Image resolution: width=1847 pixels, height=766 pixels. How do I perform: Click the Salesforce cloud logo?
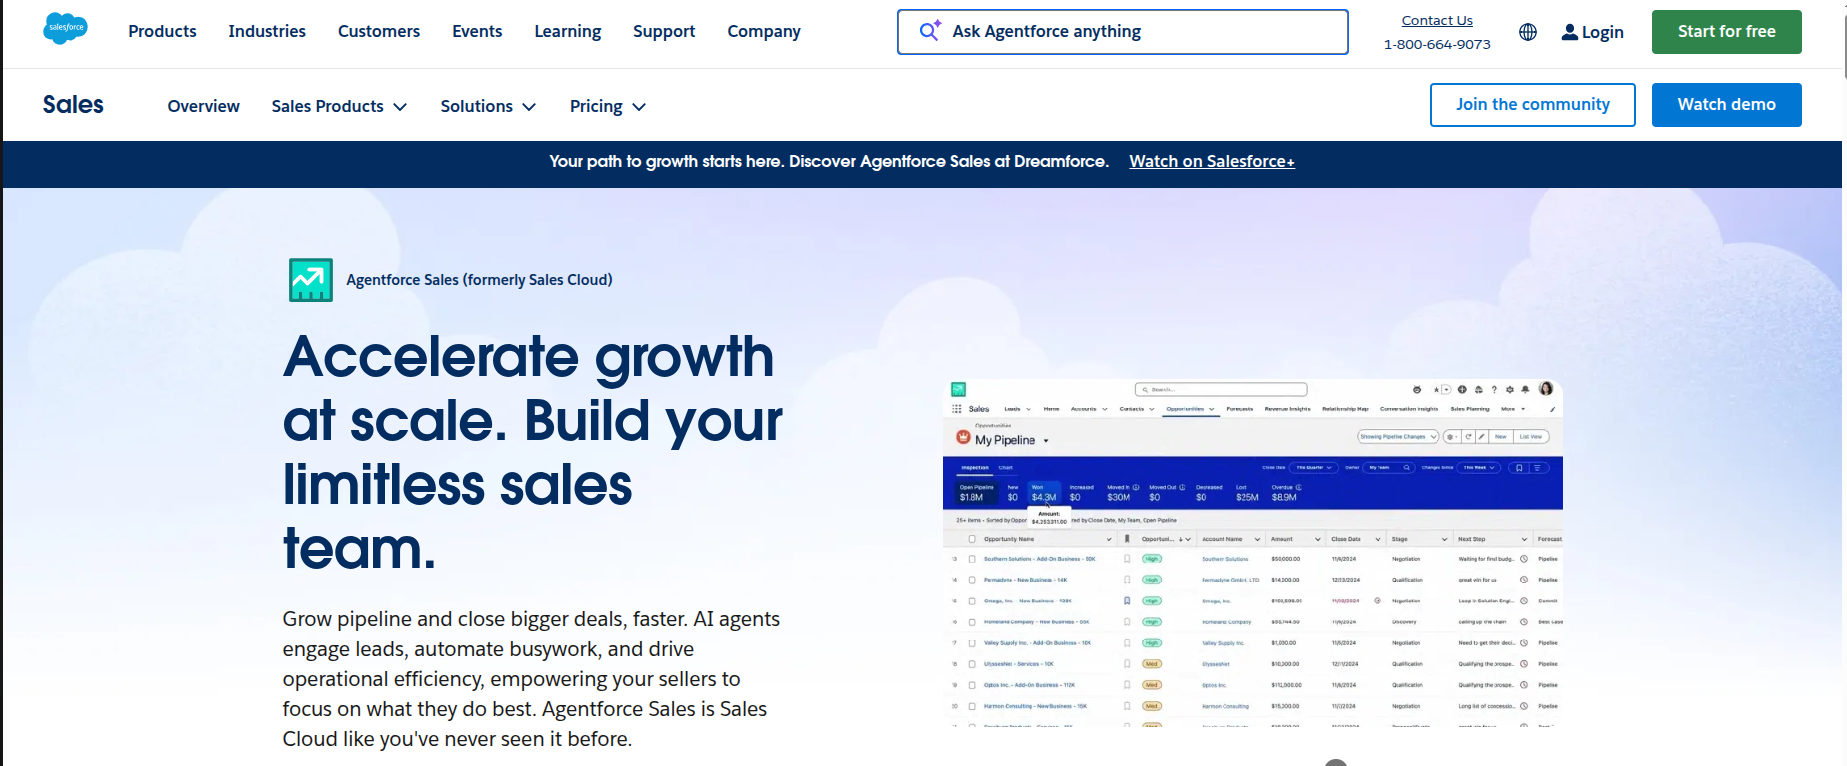tap(65, 28)
